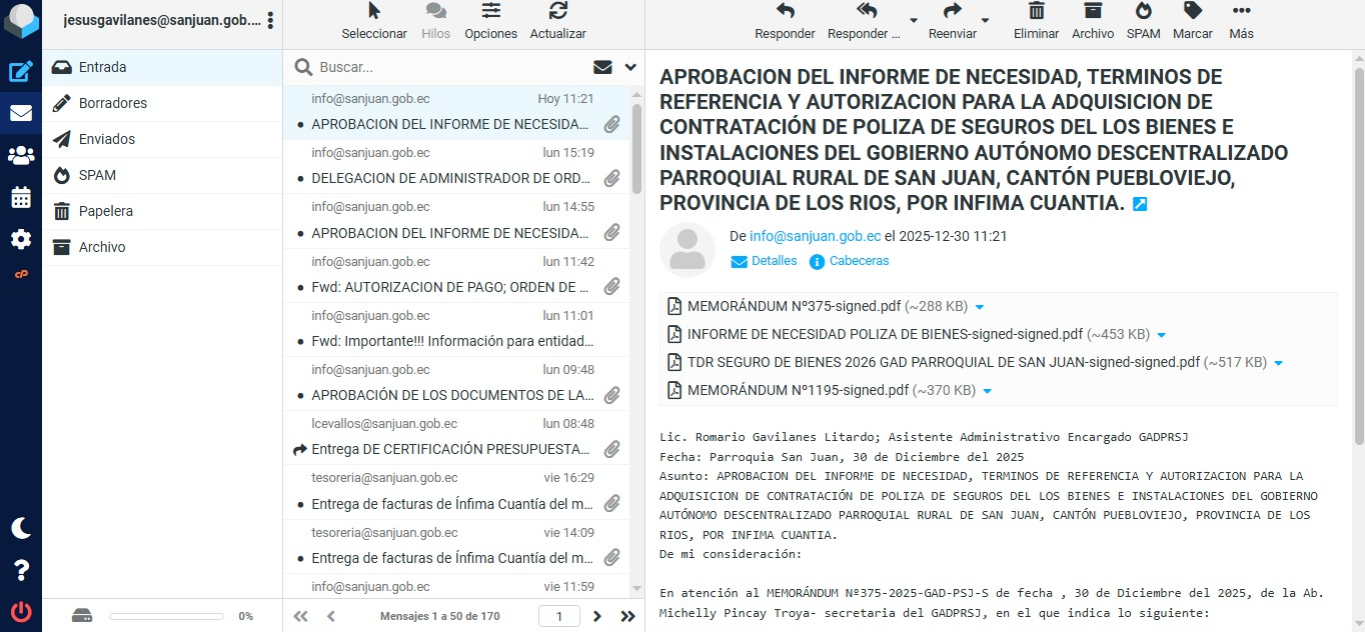Click the Archivo archive toolbar icon
This screenshot has height=632, width=1365.
[x=1092, y=21]
